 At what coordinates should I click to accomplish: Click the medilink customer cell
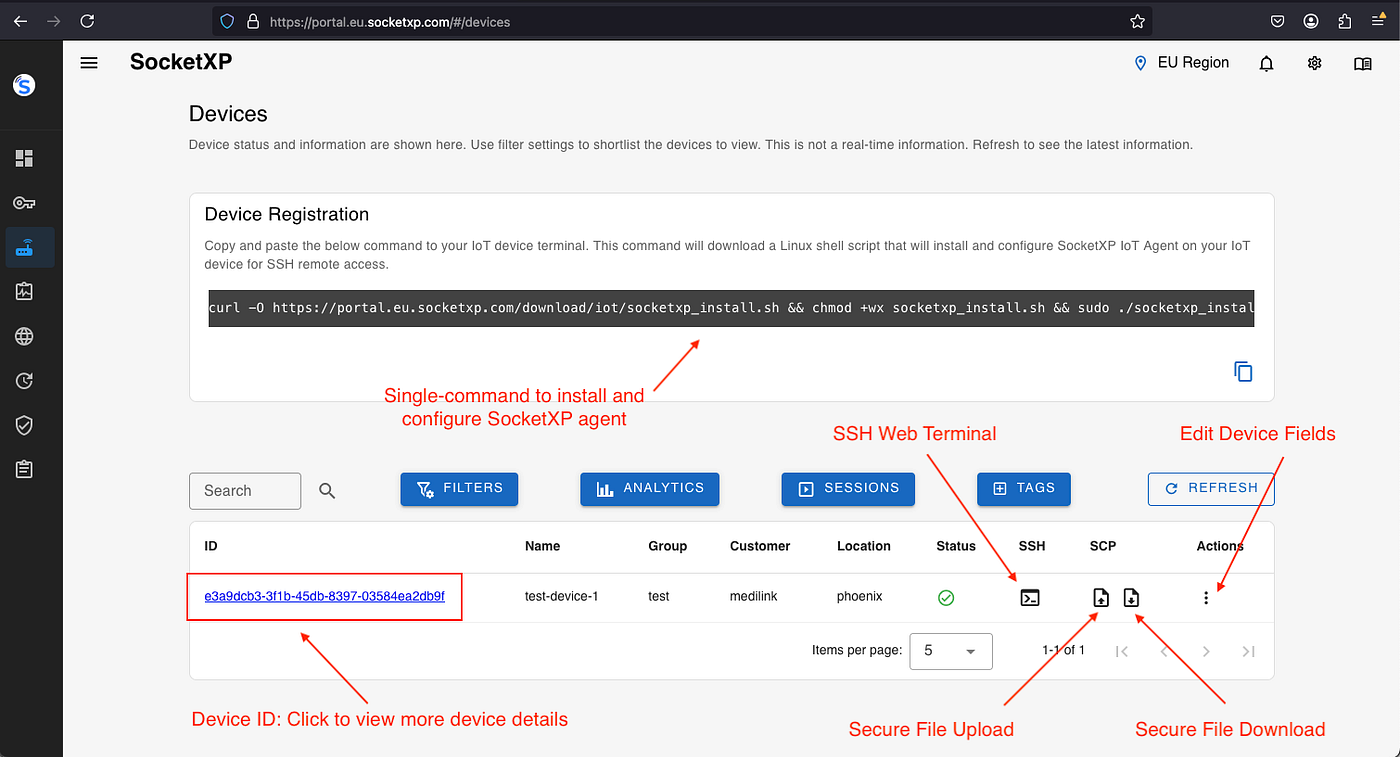755,597
